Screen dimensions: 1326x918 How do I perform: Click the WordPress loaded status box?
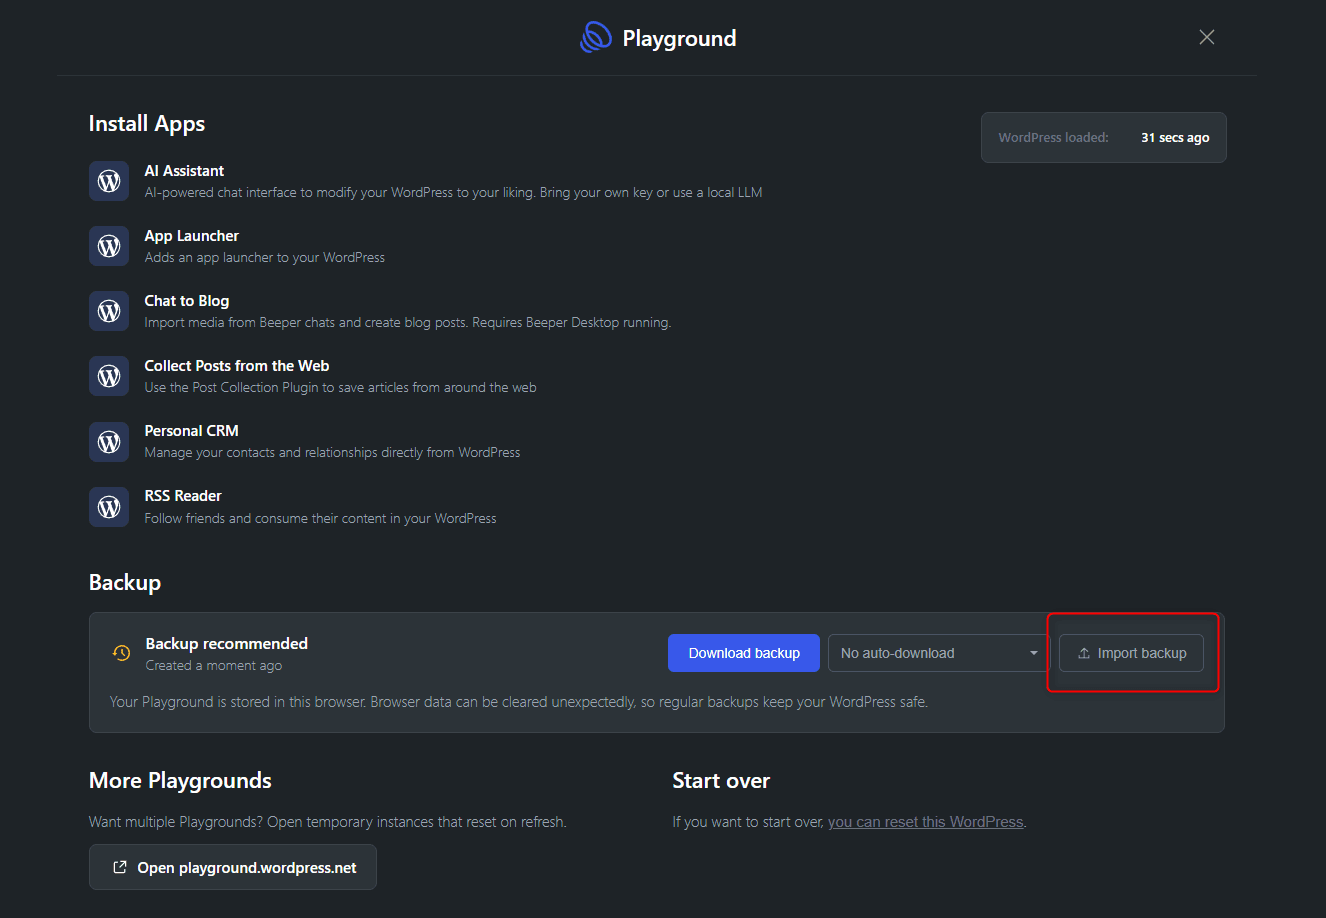[x=1103, y=138]
